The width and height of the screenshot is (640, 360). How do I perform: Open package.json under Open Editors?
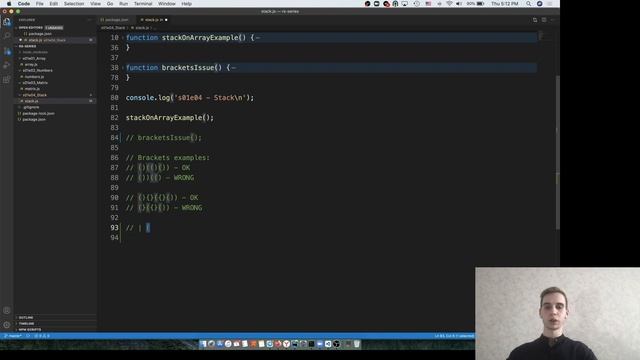pos(40,34)
